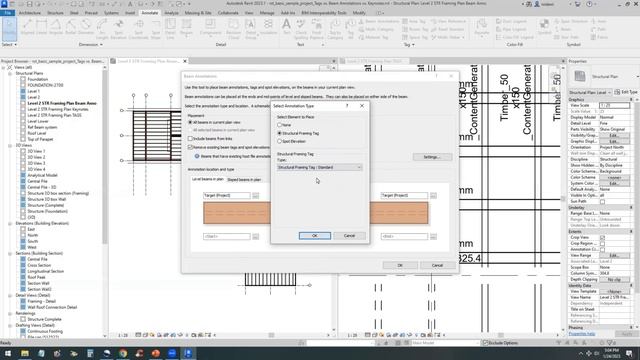The image size is (640, 360).
Task: Open Structural Framing Tag type dropdown
Action: point(319,167)
